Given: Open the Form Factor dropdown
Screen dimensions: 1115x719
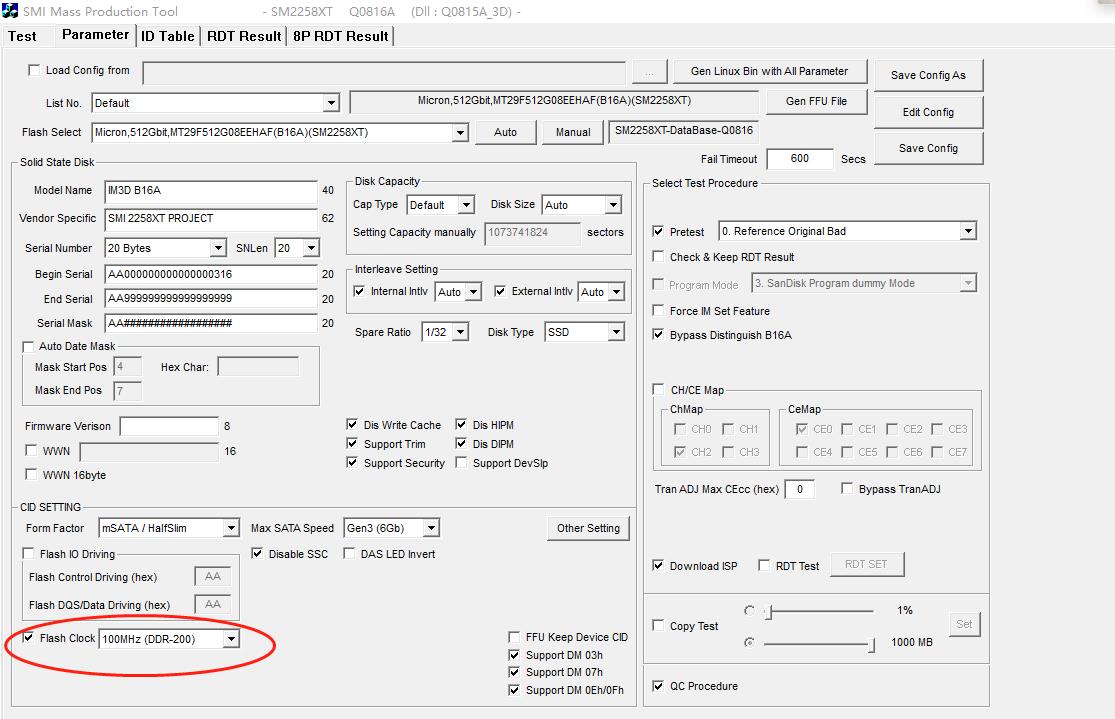Looking at the screenshot, I should click(231, 528).
